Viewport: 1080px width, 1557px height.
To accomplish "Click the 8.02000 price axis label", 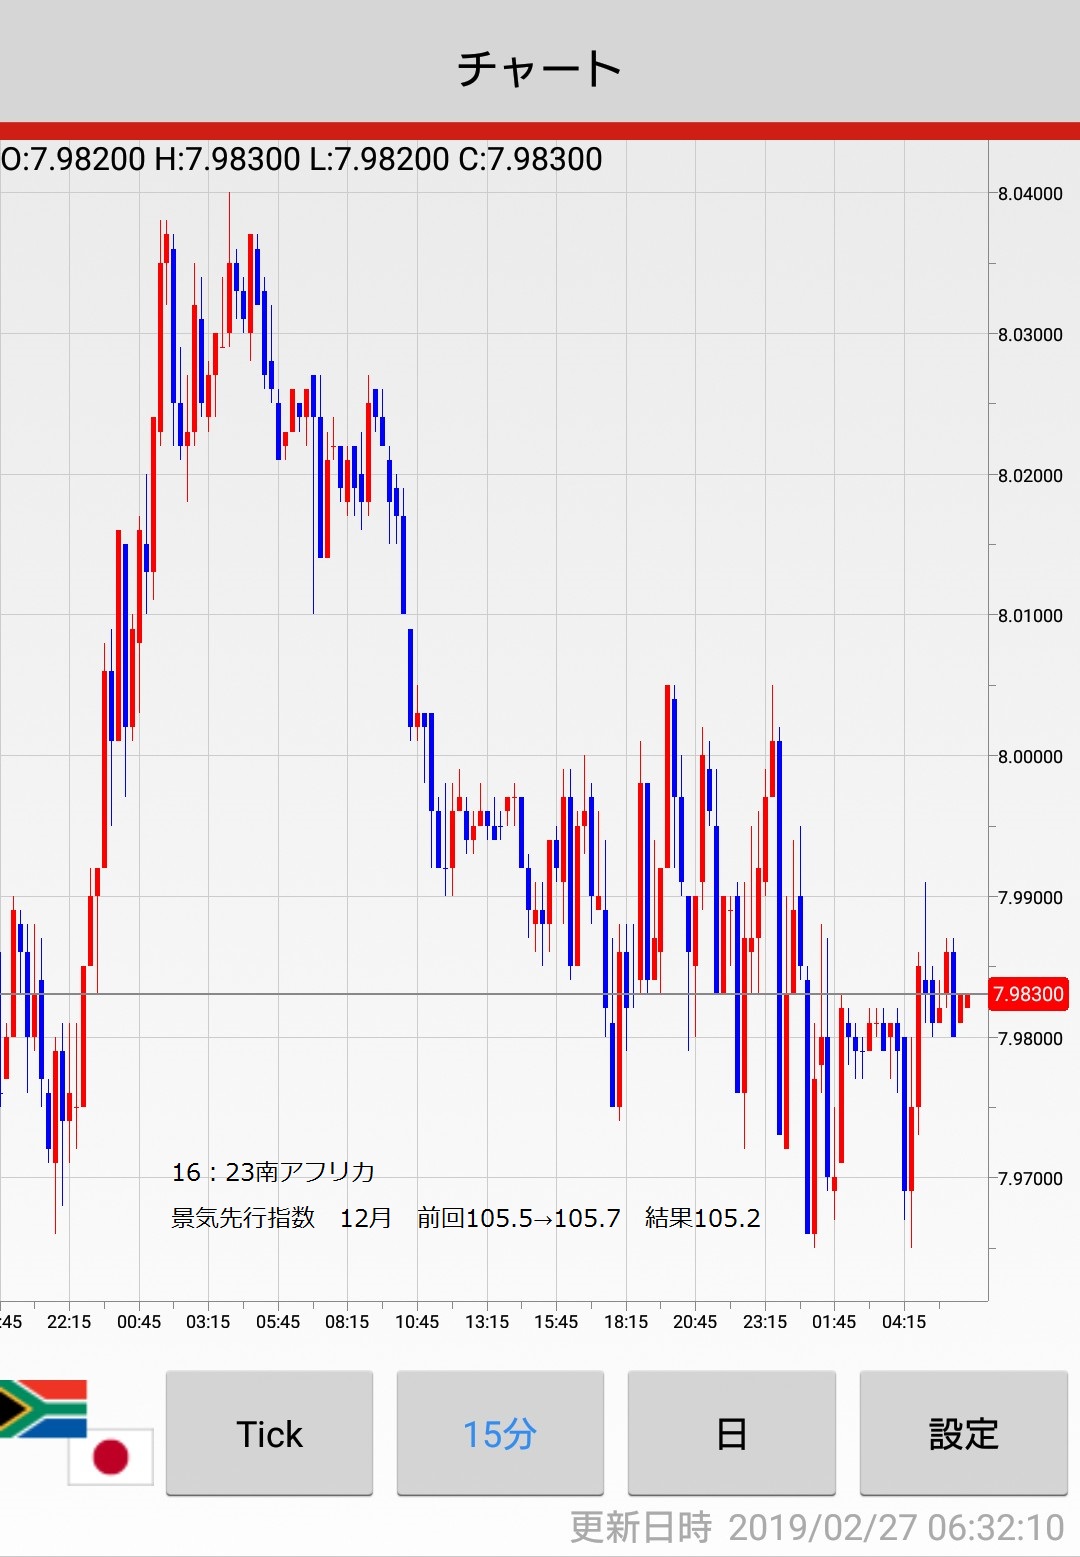I will pyautogui.click(x=1030, y=476).
